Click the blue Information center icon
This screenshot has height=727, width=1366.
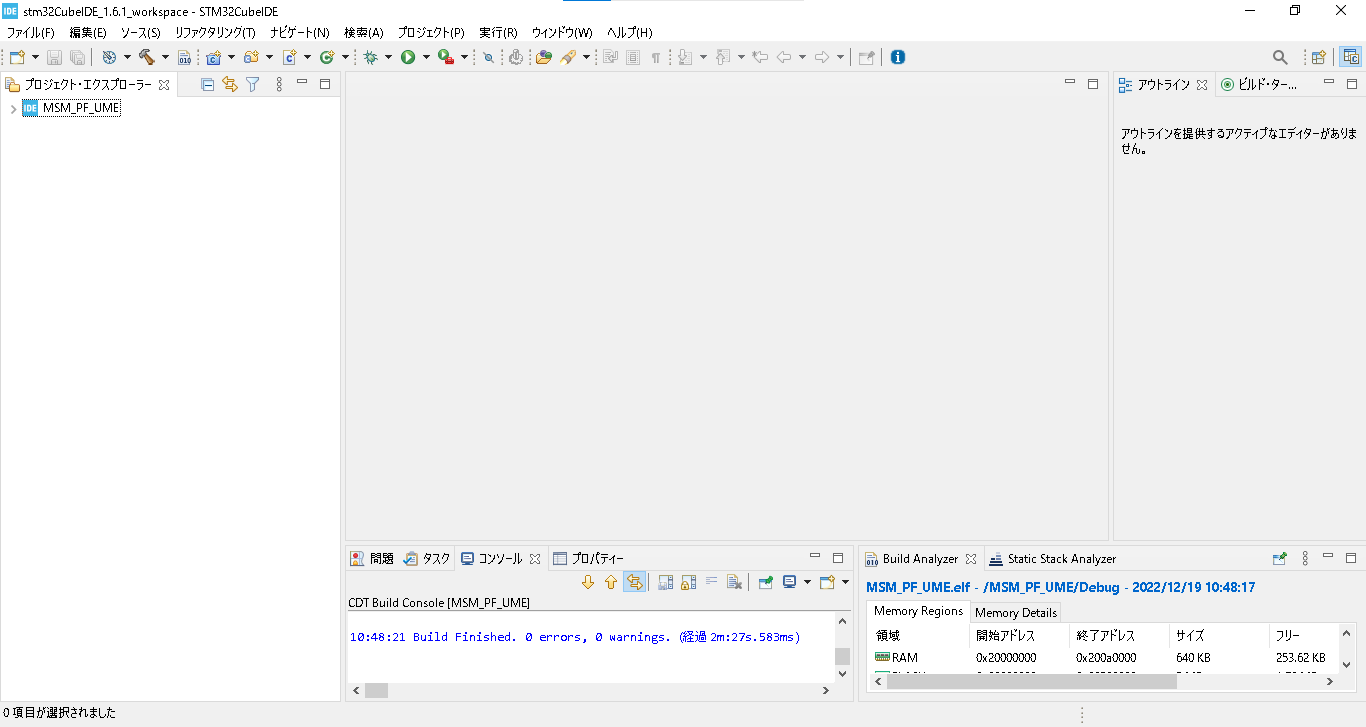898,57
